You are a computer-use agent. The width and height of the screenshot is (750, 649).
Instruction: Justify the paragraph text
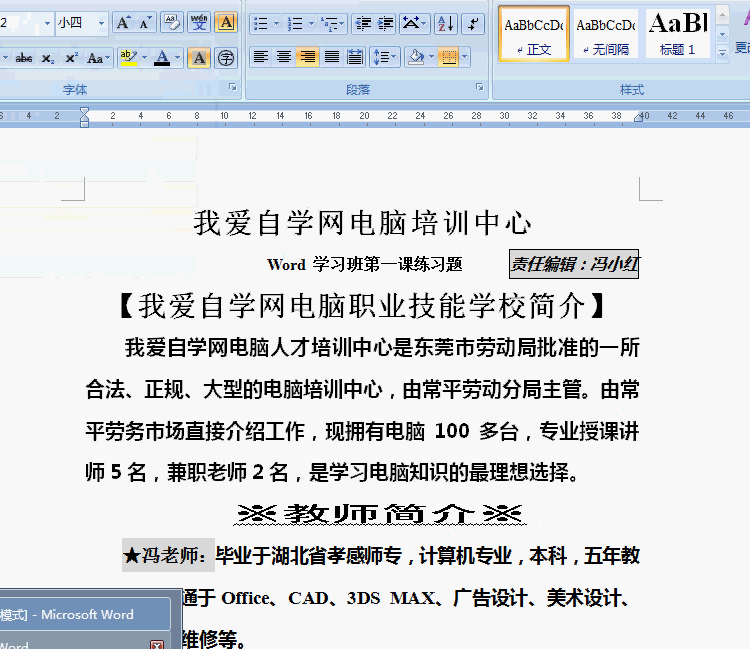tap(331, 57)
